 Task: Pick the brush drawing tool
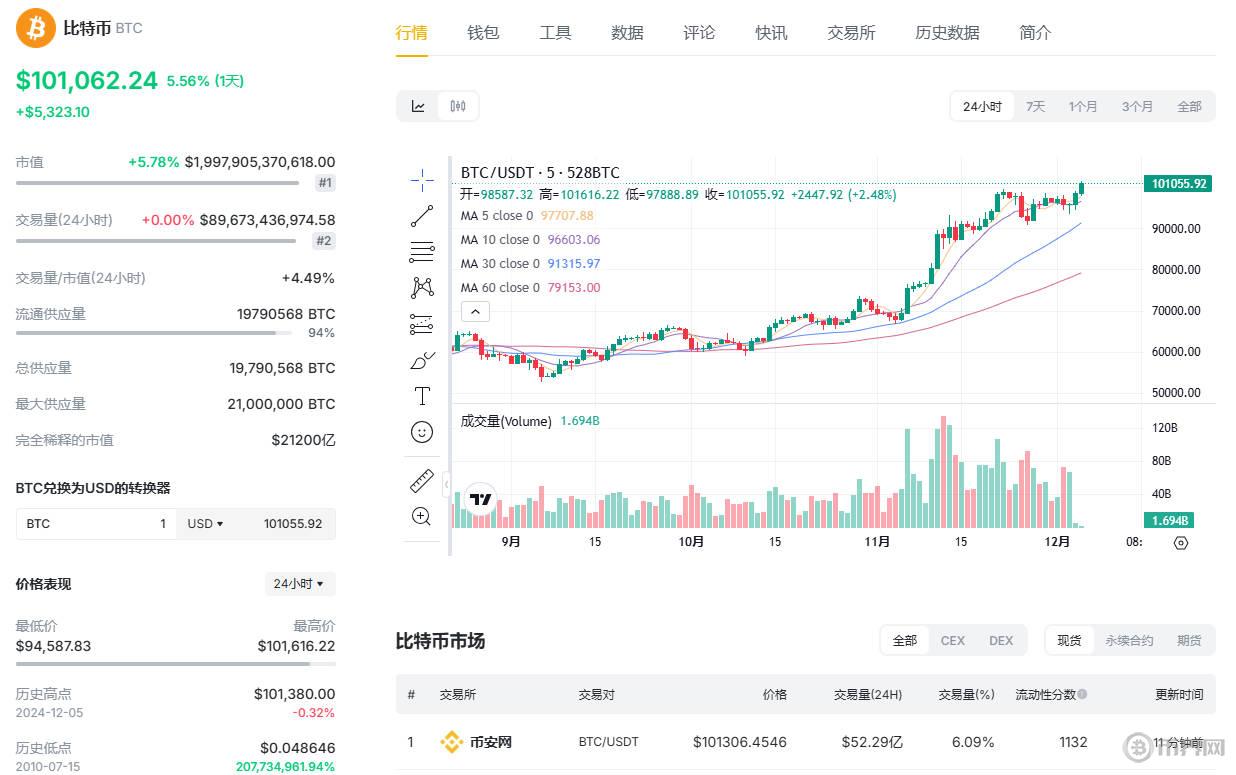click(x=422, y=360)
